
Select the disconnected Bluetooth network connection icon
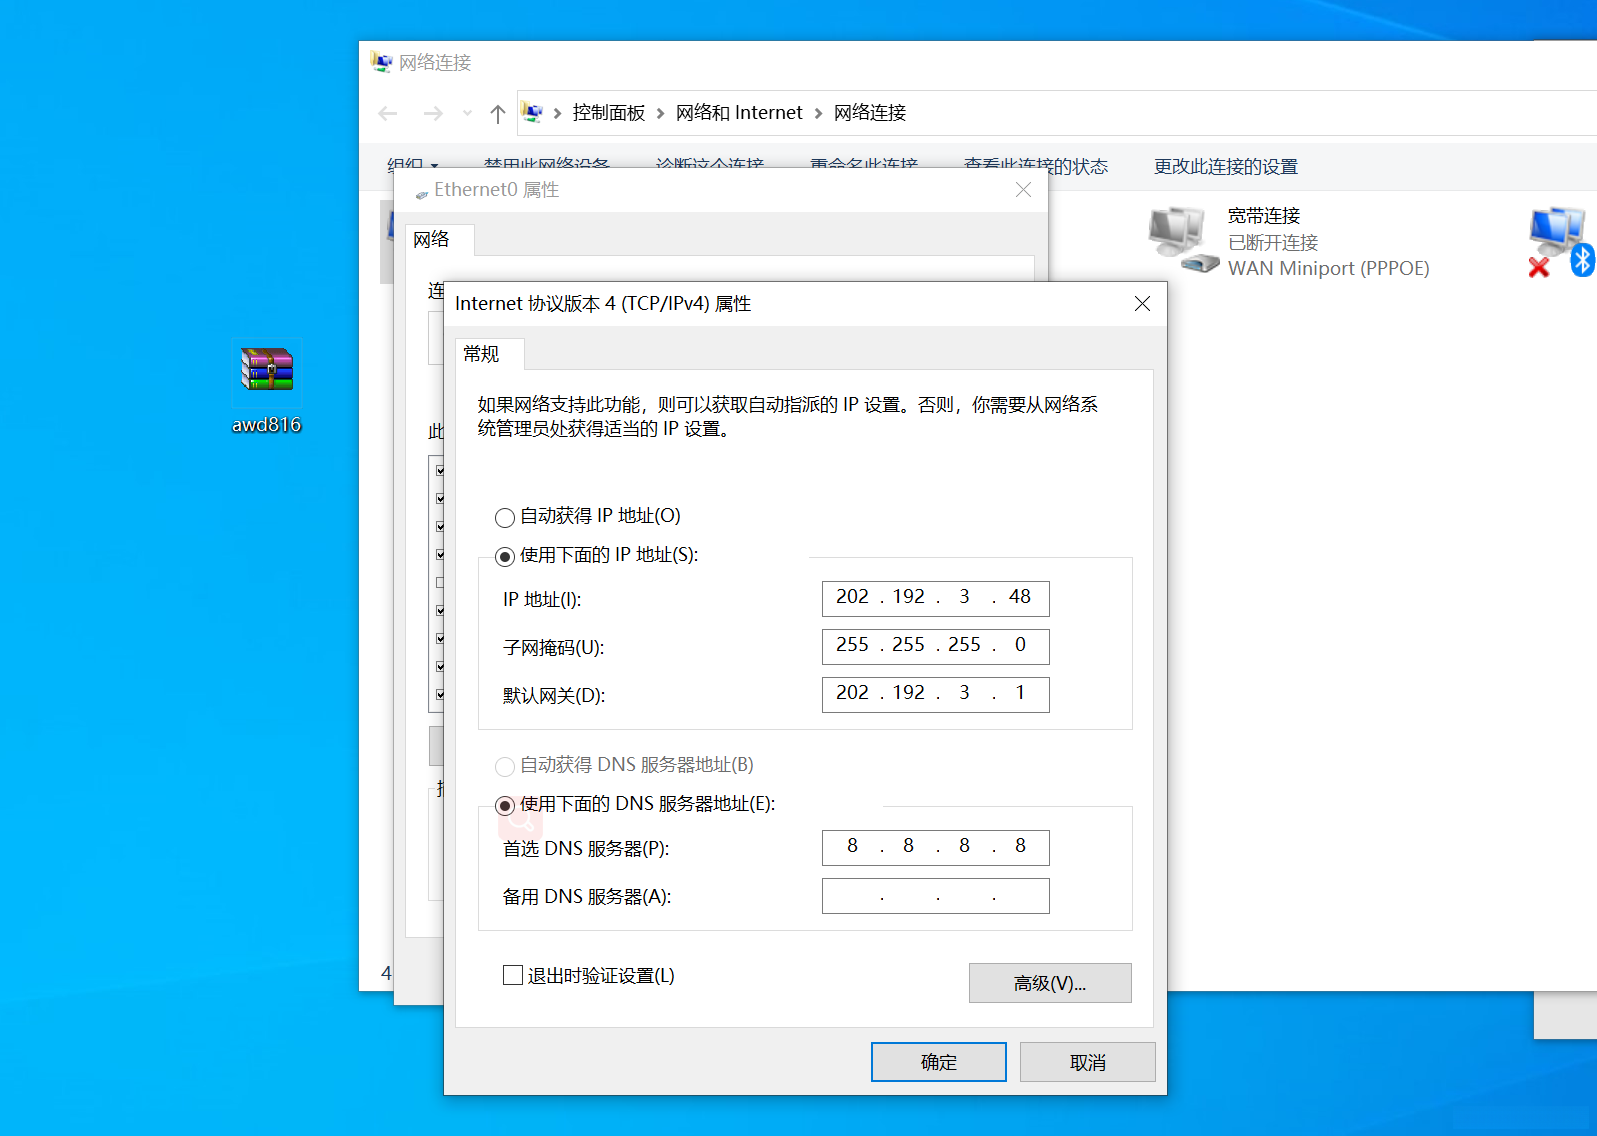coord(1560,242)
